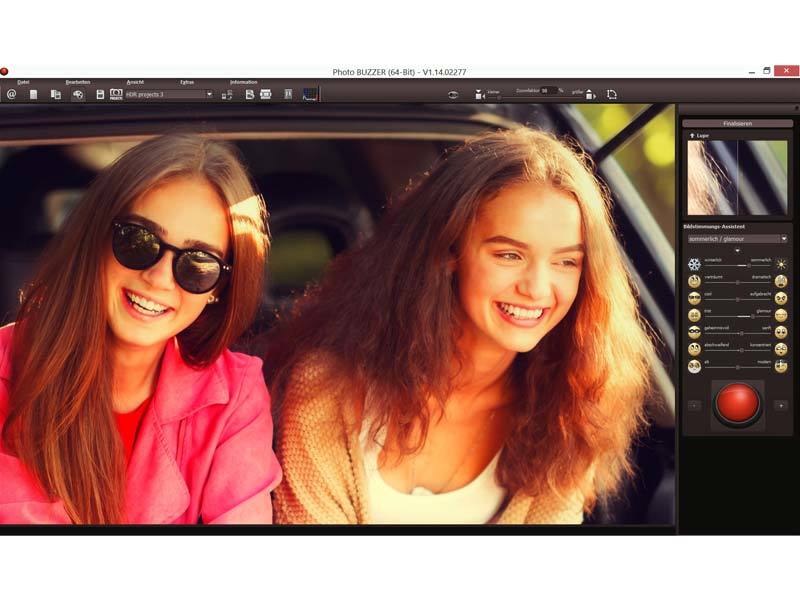Minimize the Photo BUZZER window

(752, 71)
